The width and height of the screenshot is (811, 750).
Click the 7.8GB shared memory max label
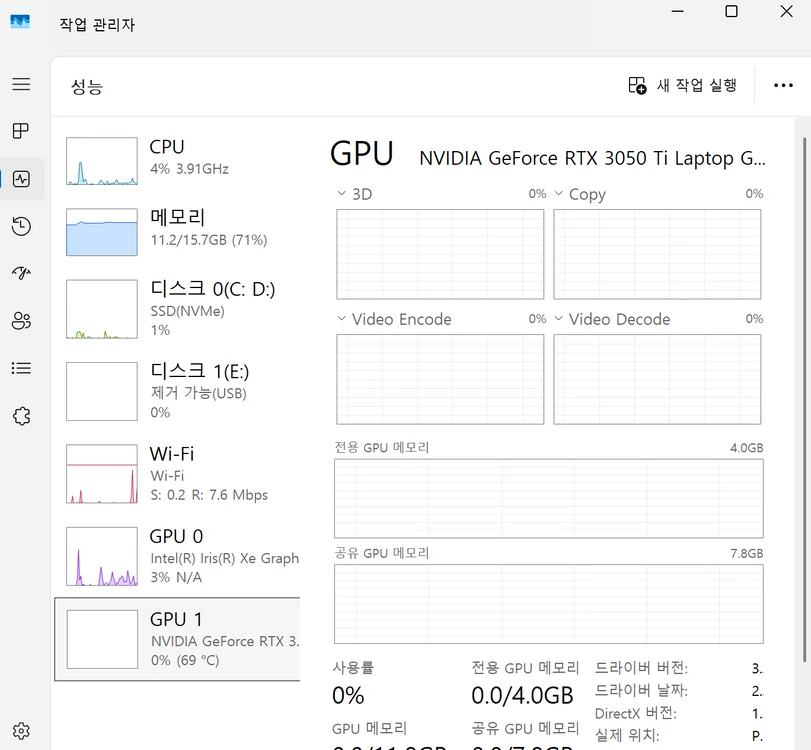746,553
